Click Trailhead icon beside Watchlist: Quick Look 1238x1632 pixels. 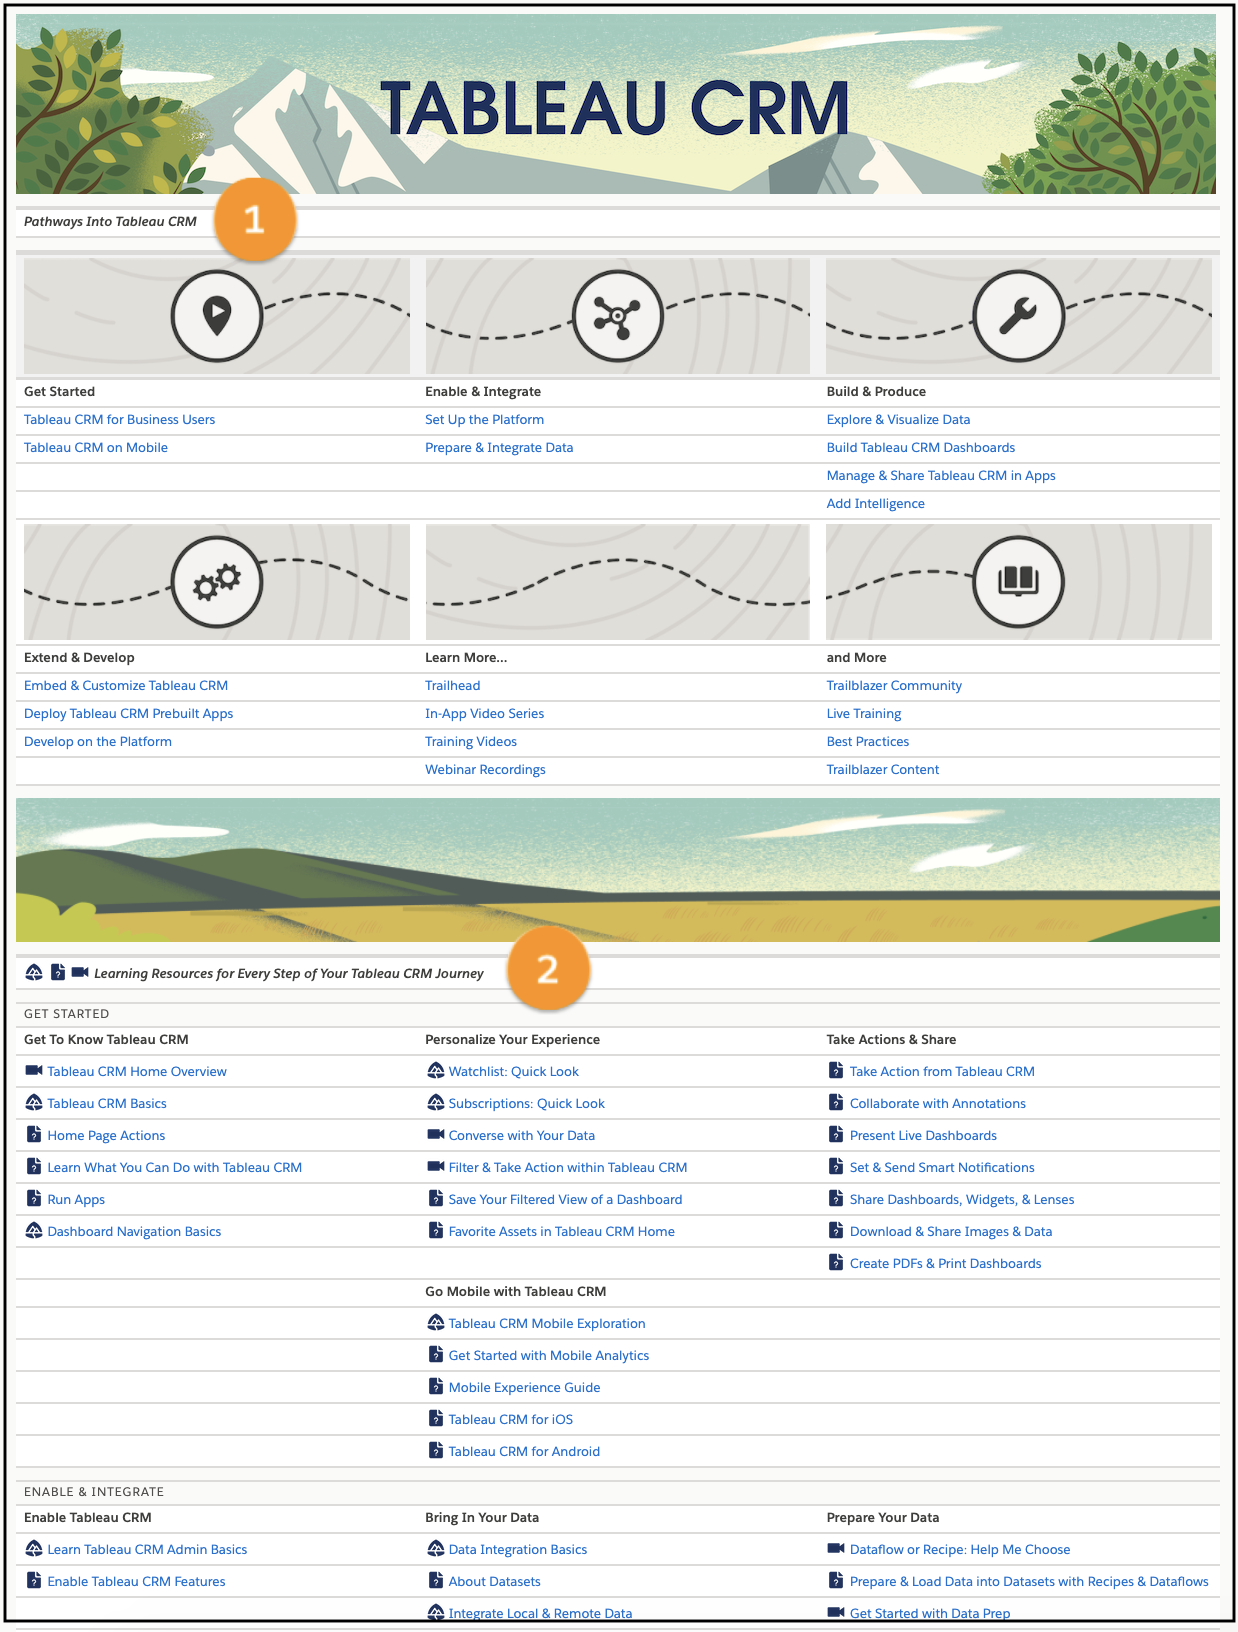click(x=436, y=1071)
